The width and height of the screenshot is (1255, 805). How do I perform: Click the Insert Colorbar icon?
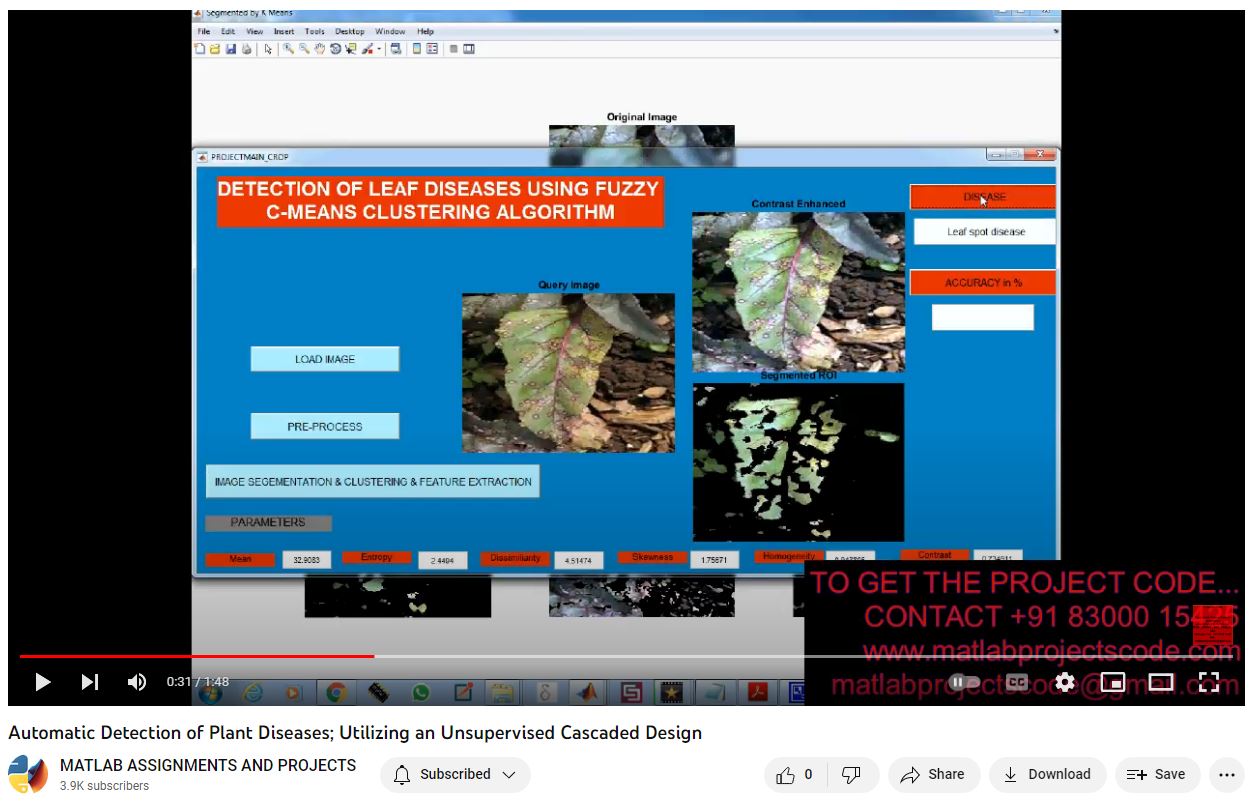416,49
